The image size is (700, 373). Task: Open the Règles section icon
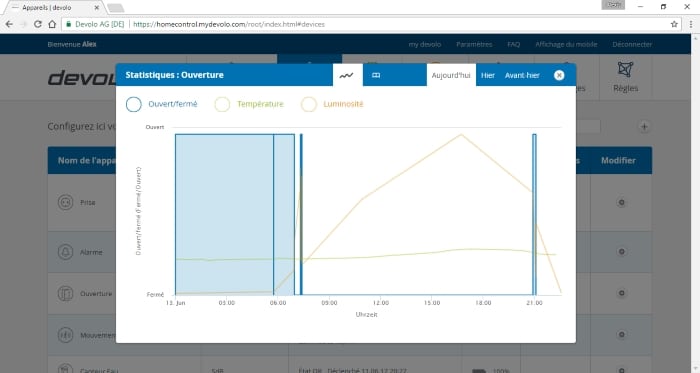(625, 70)
